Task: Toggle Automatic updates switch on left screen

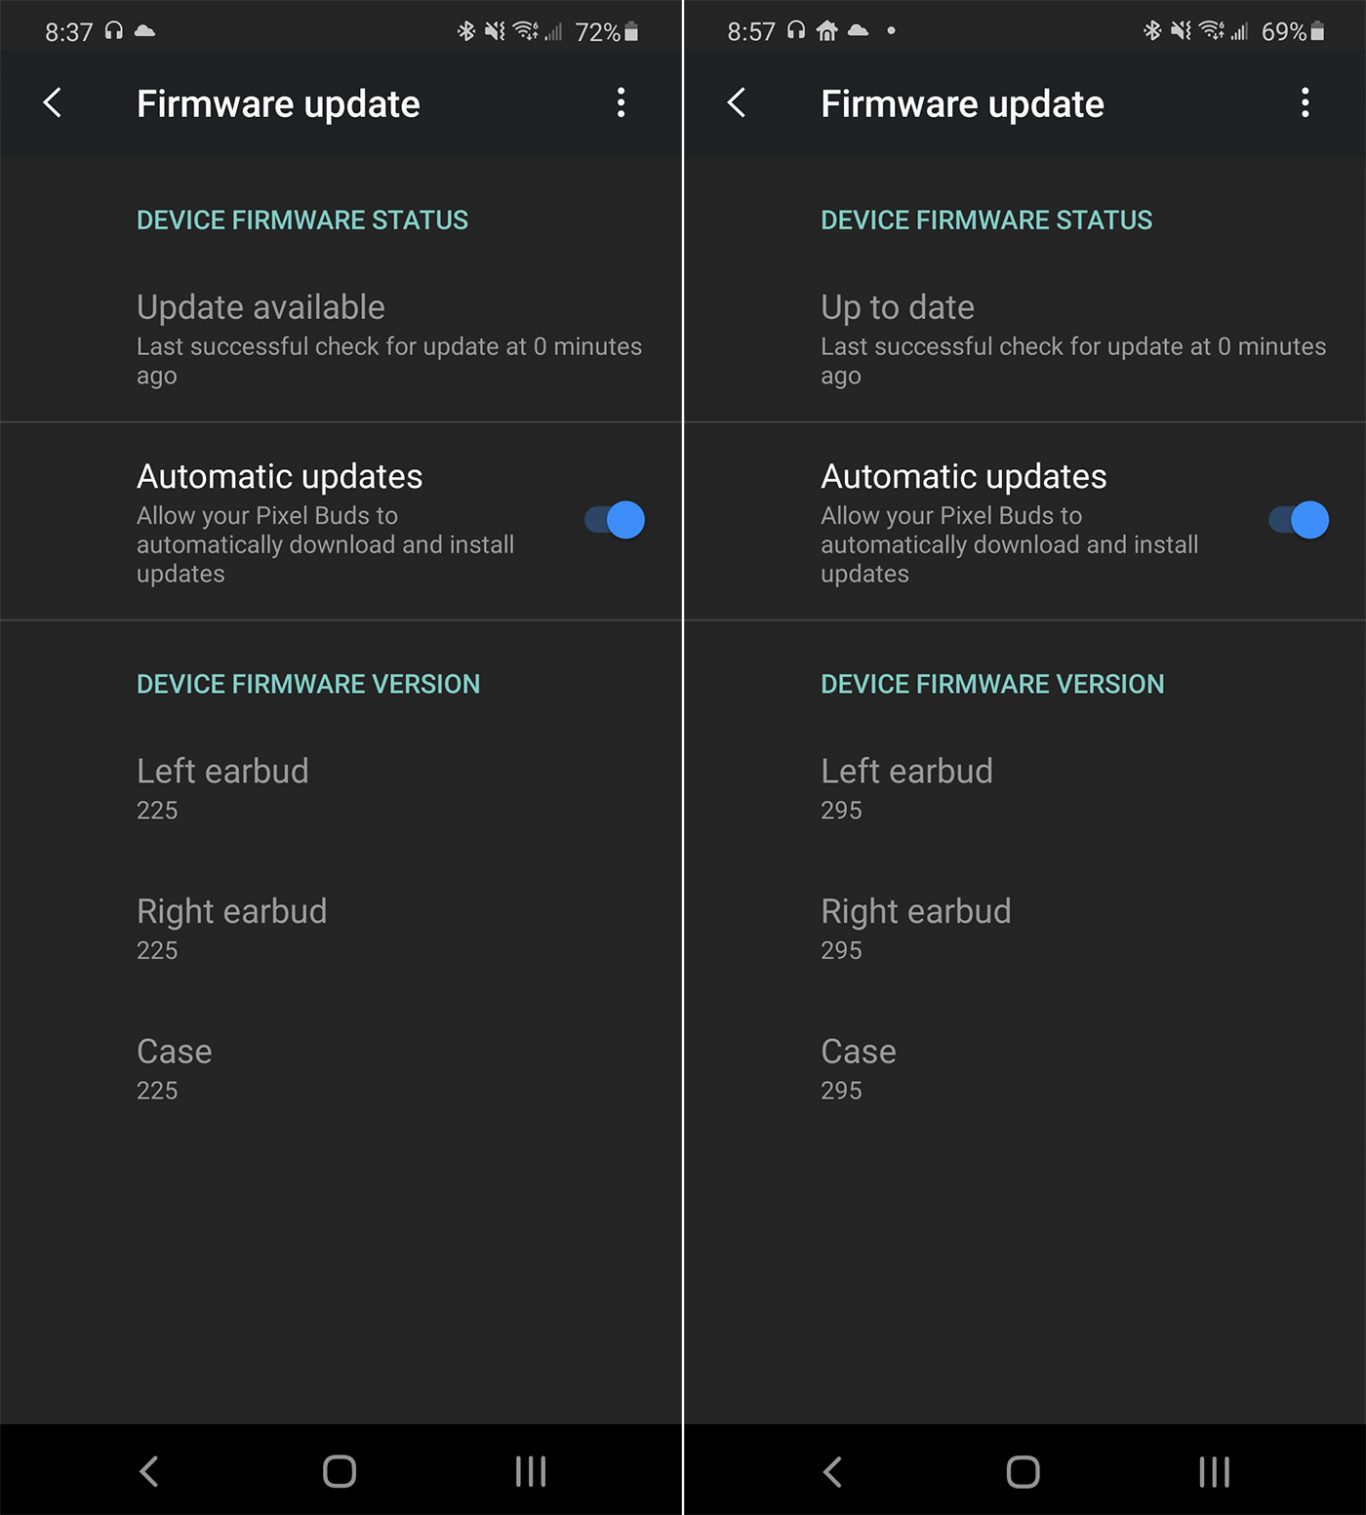Action: [615, 520]
